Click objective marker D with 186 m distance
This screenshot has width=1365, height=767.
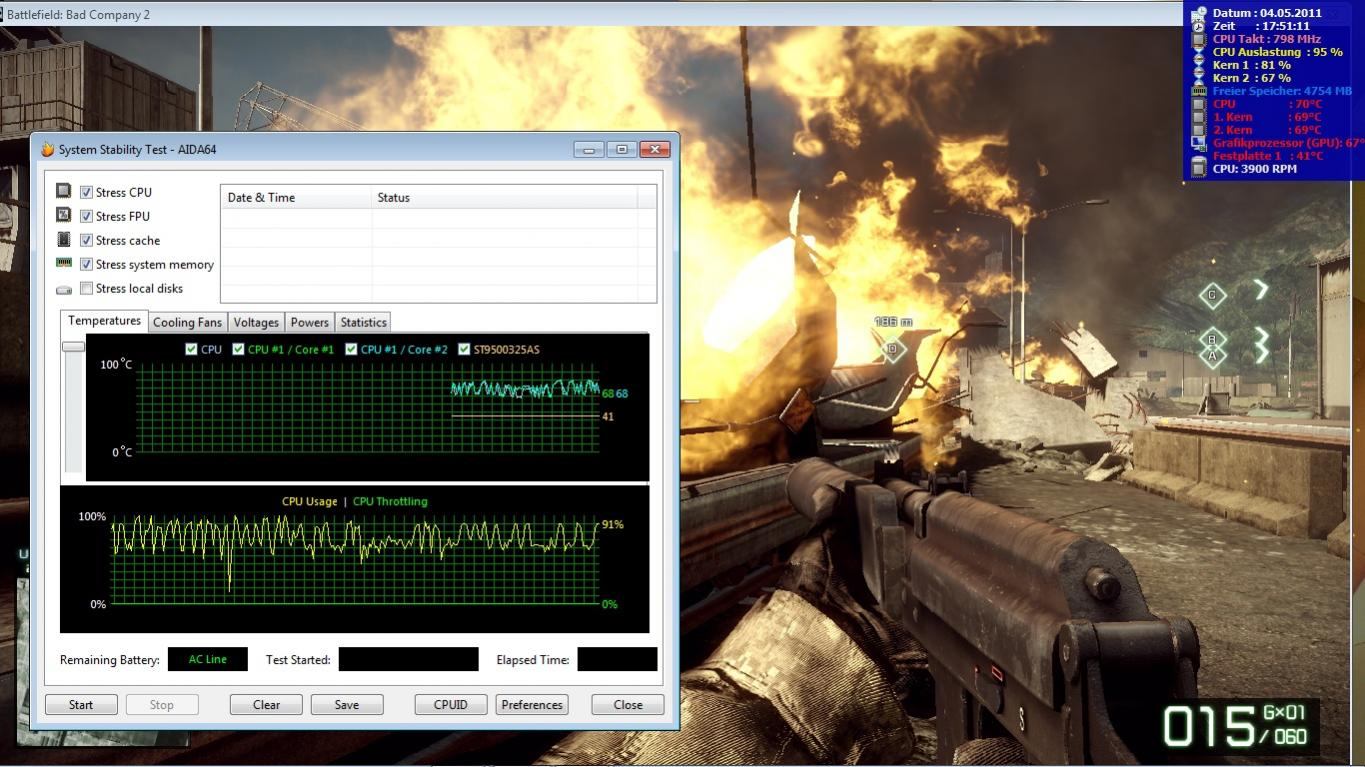(x=892, y=349)
